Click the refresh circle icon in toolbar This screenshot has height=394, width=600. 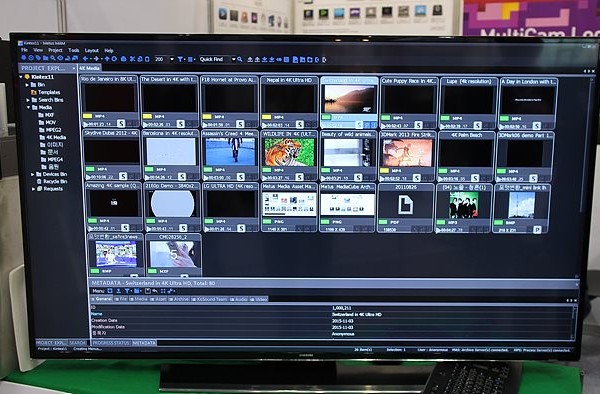point(114,59)
